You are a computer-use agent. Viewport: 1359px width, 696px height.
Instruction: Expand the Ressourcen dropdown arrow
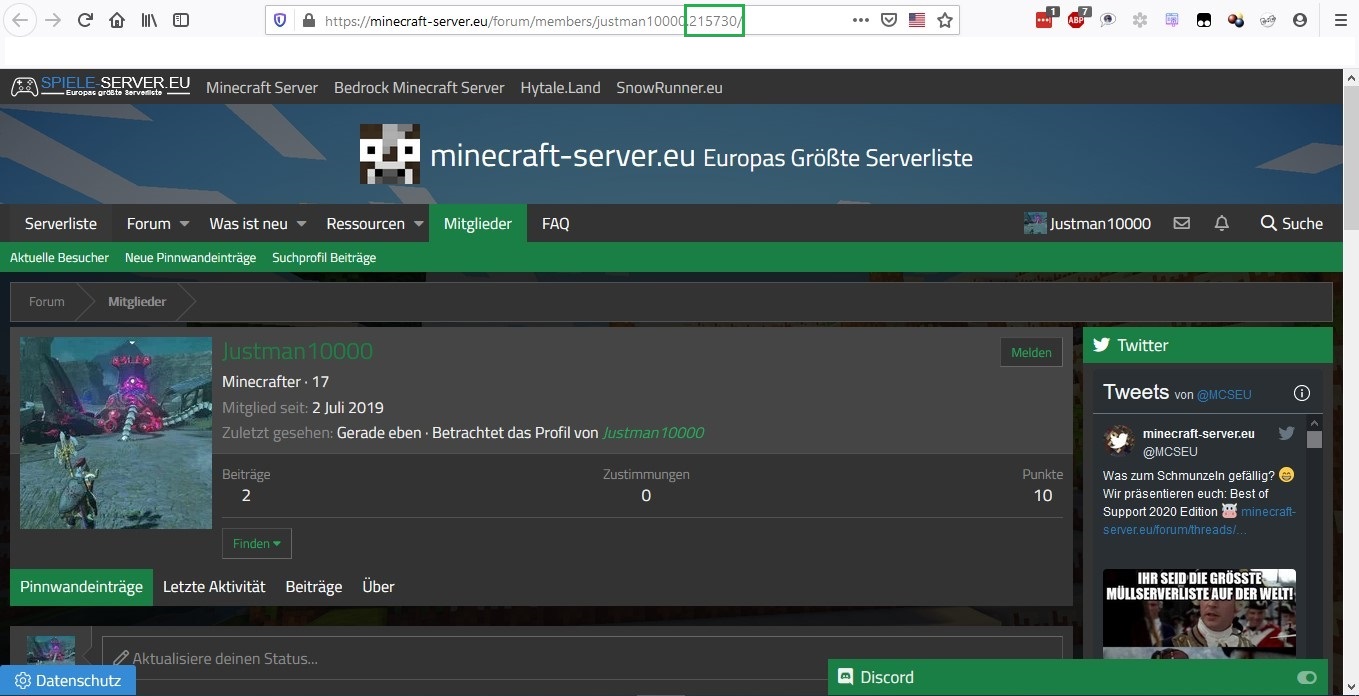point(419,224)
